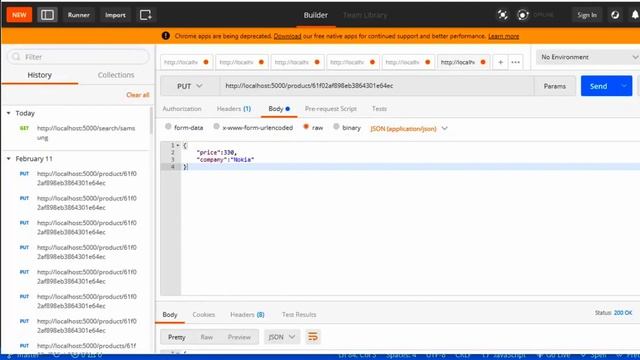The width and height of the screenshot is (640, 360).
Task: Switch to the Team Library tab
Action: (x=365, y=15)
